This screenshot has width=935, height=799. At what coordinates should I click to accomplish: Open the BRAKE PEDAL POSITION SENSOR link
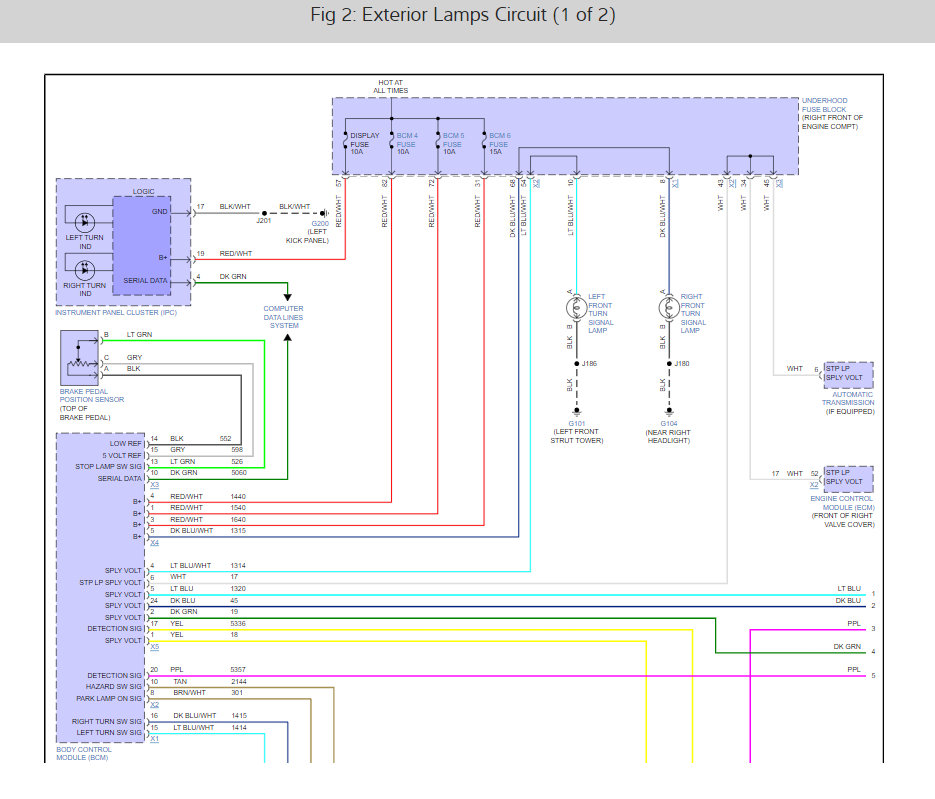click(92, 395)
